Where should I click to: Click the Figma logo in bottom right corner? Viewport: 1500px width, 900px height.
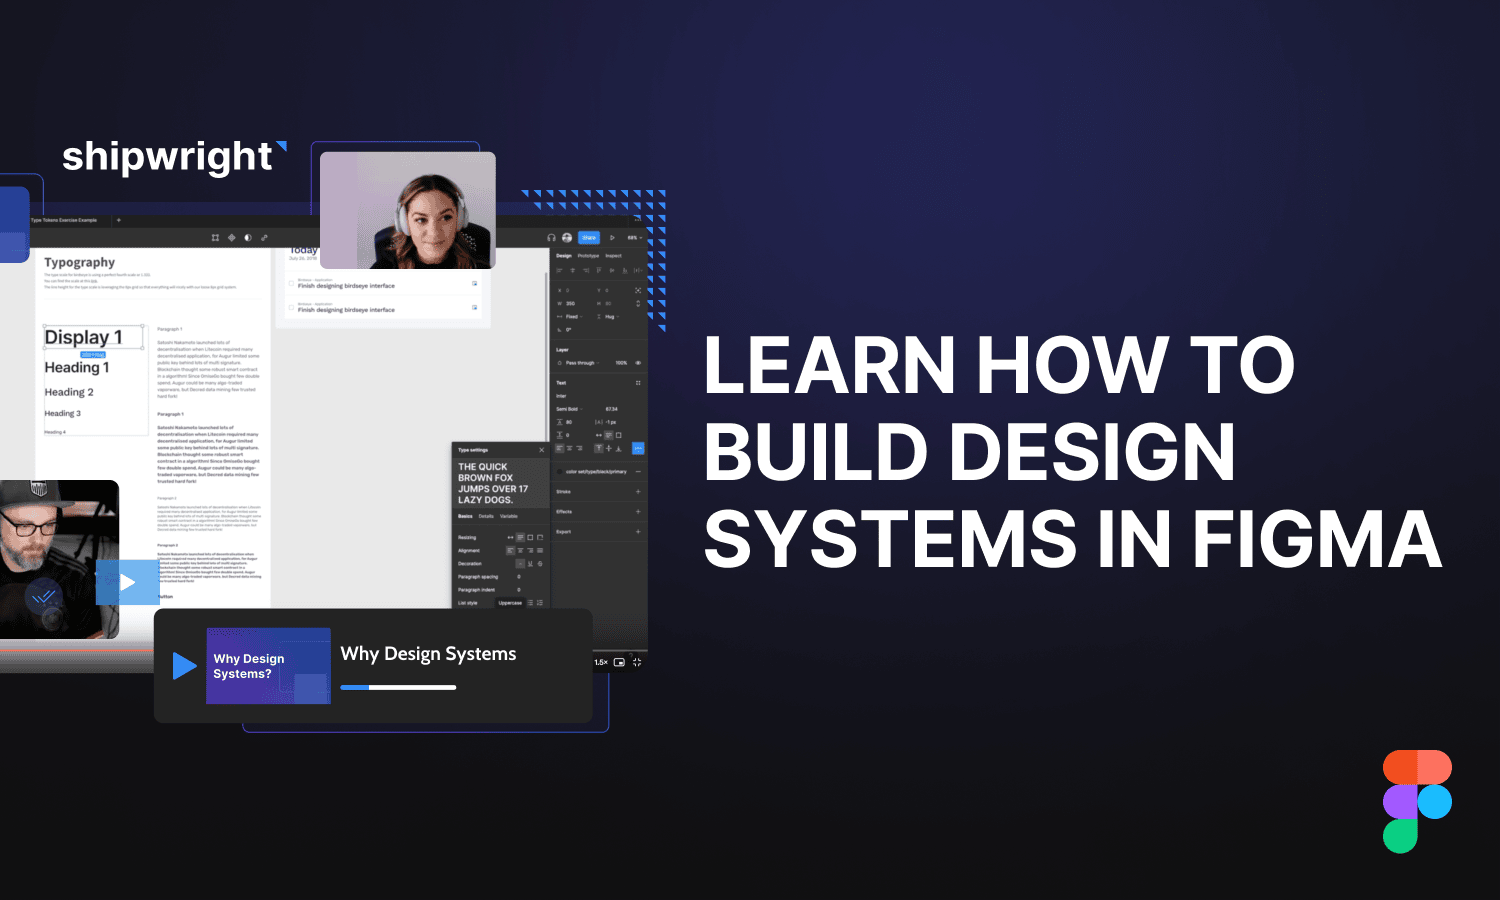click(1418, 800)
